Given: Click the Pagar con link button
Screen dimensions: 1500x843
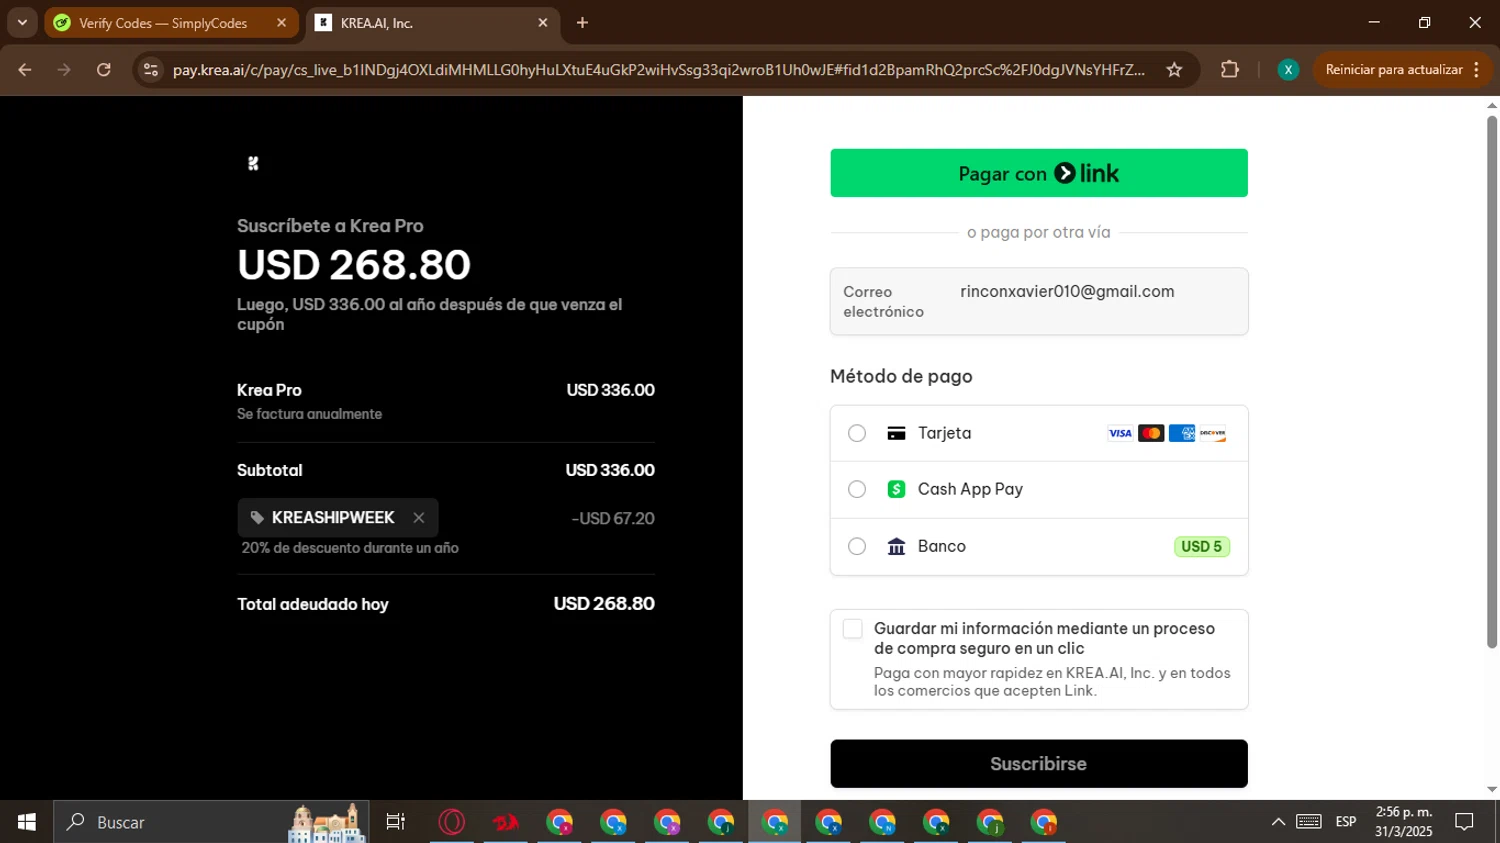Looking at the screenshot, I should click(x=1039, y=173).
